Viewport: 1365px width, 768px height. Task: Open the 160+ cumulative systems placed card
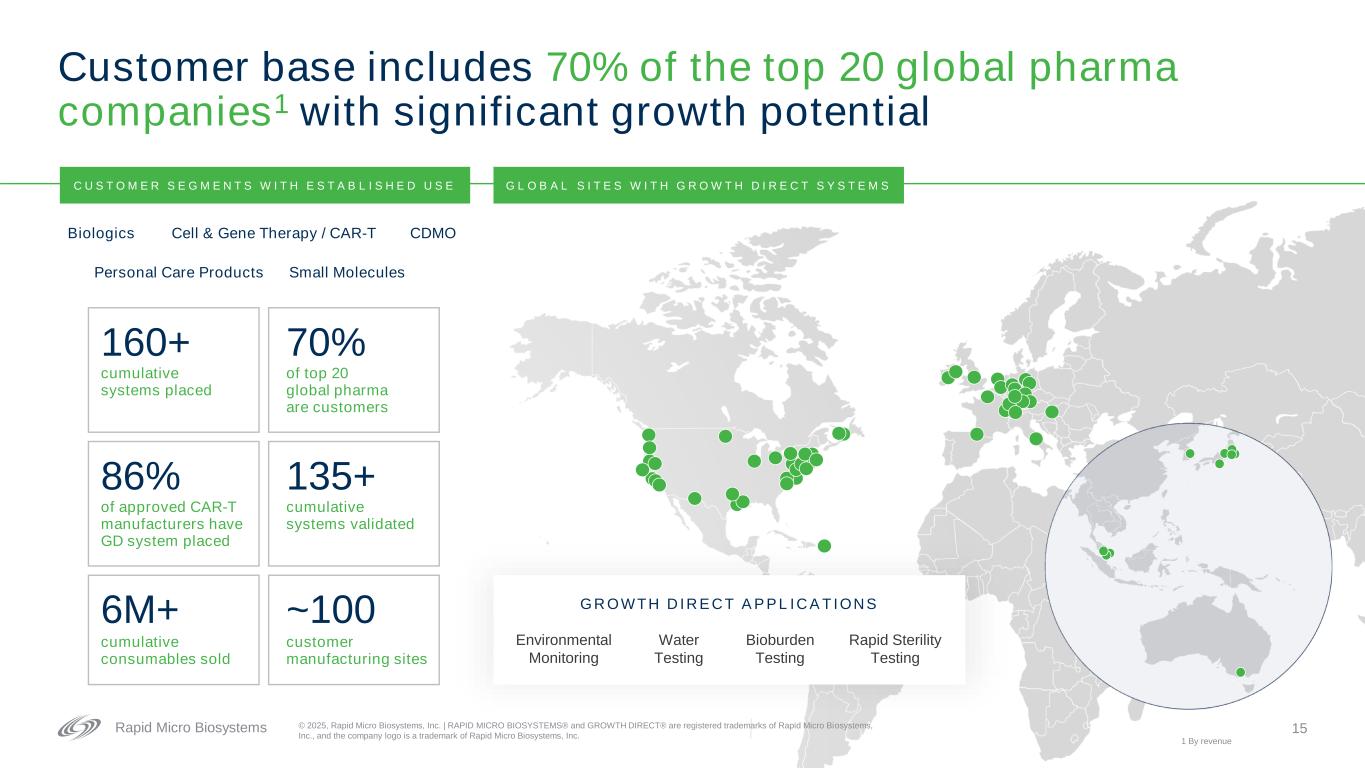pyautogui.click(x=174, y=369)
